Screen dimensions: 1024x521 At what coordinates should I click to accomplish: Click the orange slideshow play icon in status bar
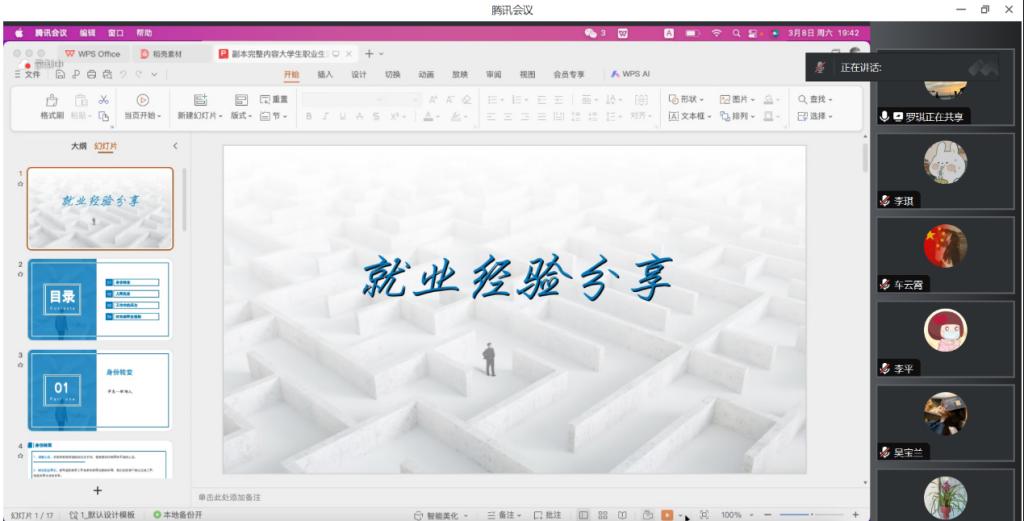coord(667,515)
